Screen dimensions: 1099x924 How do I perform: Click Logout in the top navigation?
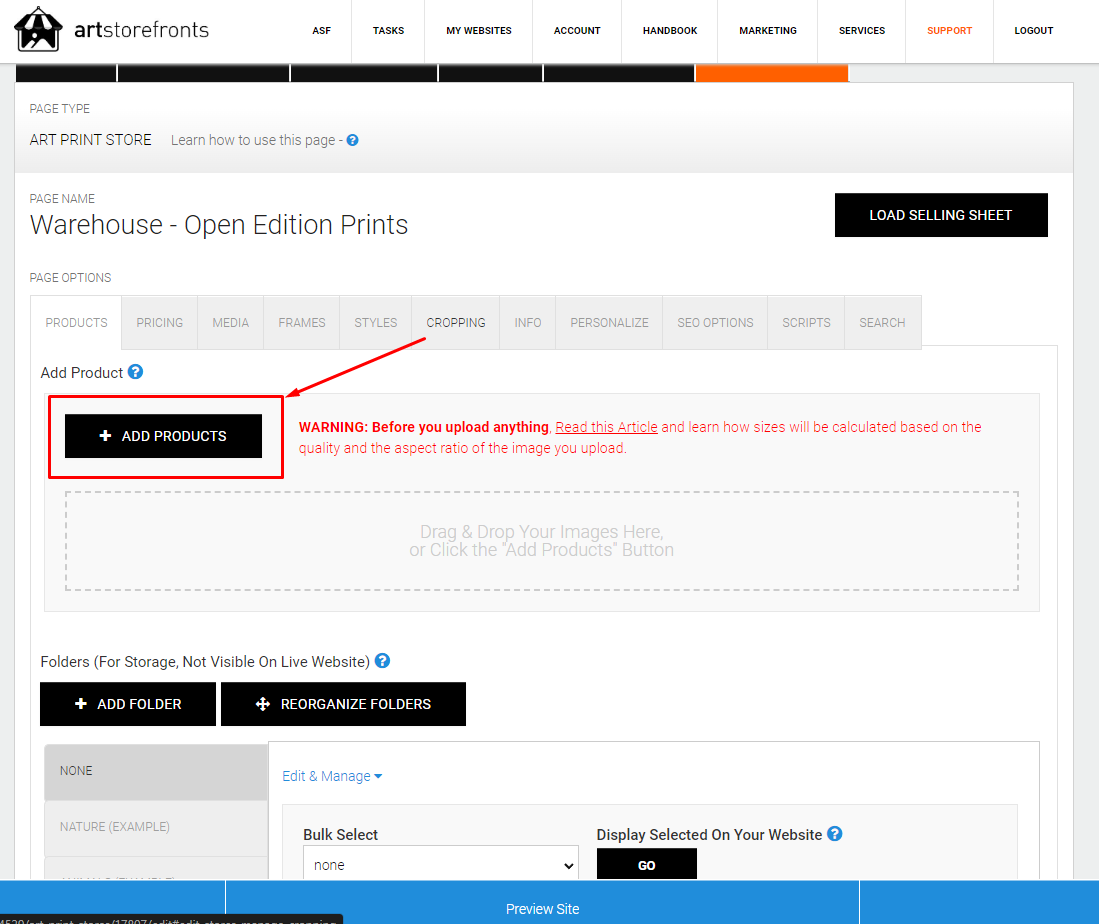point(1033,31)
